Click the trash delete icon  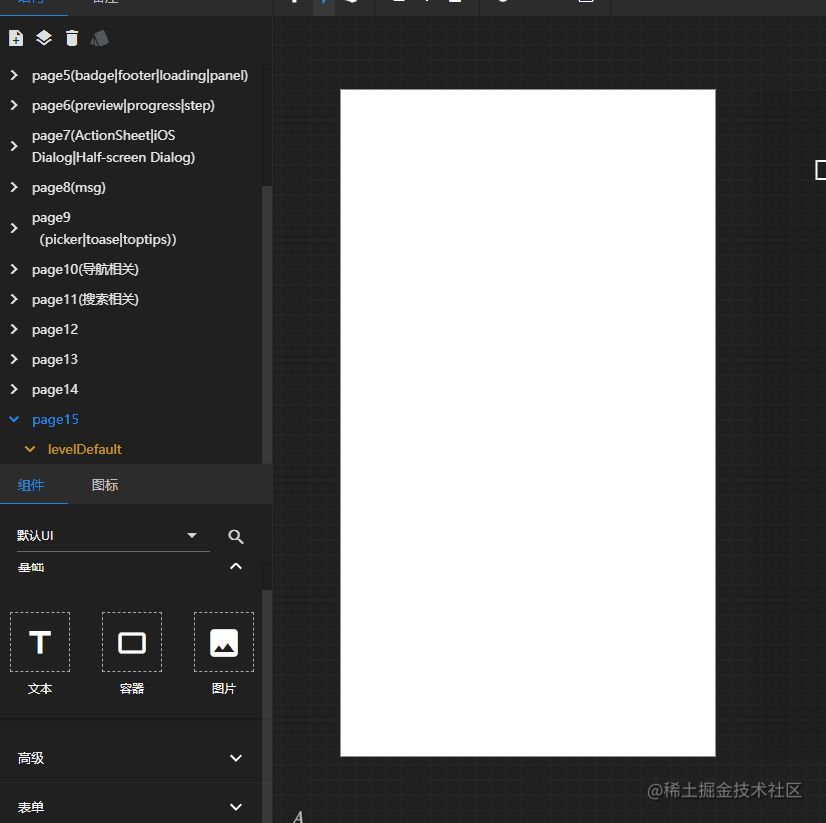(x=72, y=38)
